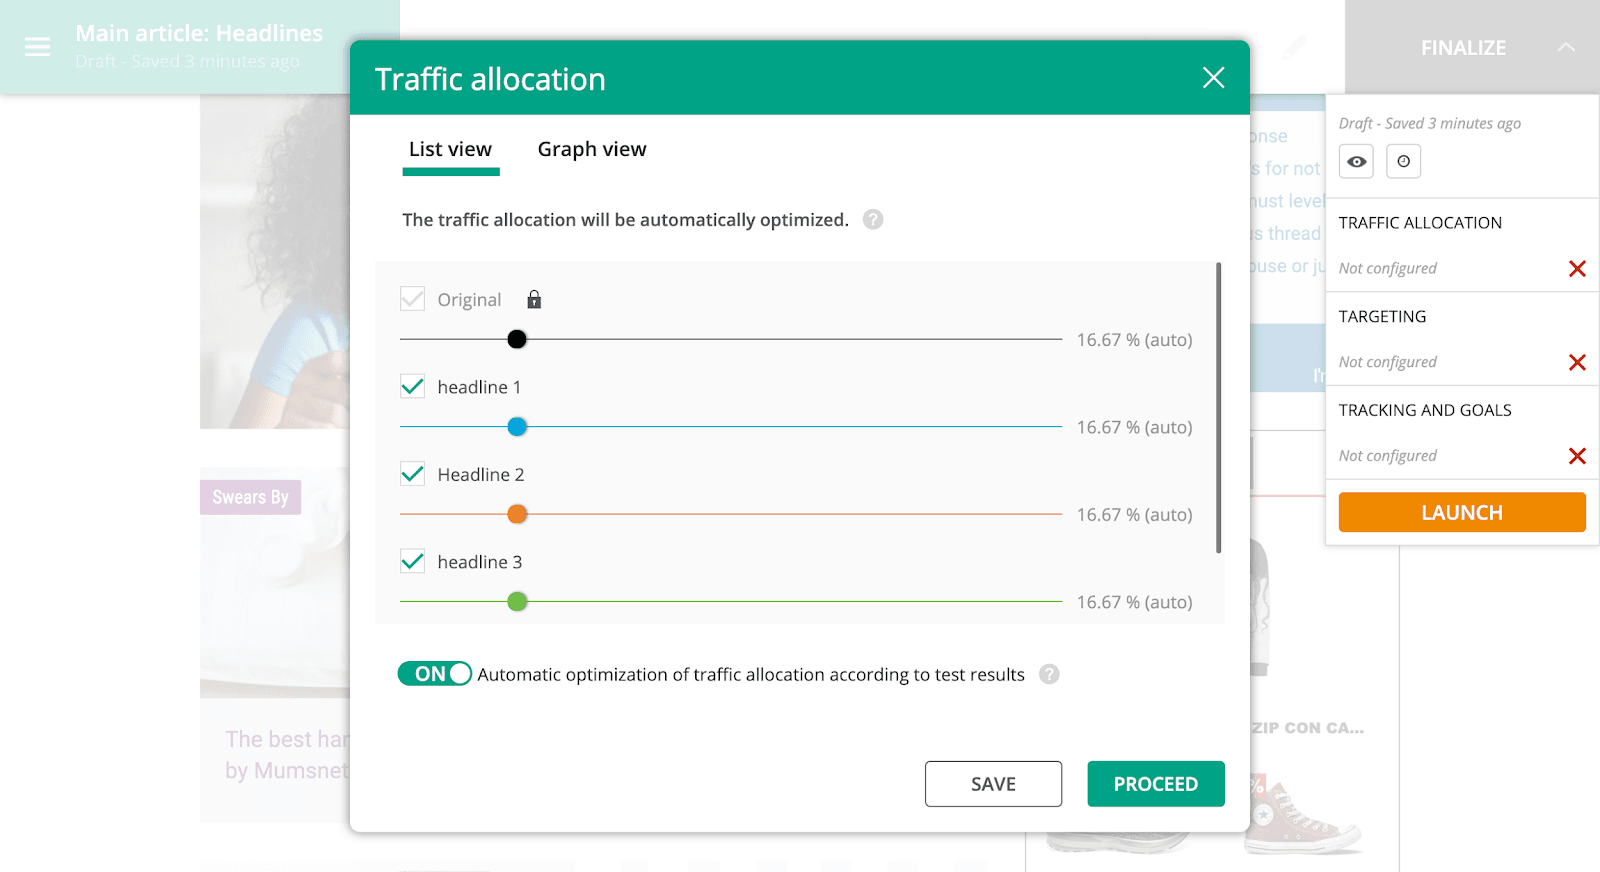Select the List view tab
This screenshot has width=1600, height=872.
[x=450, y=150]
